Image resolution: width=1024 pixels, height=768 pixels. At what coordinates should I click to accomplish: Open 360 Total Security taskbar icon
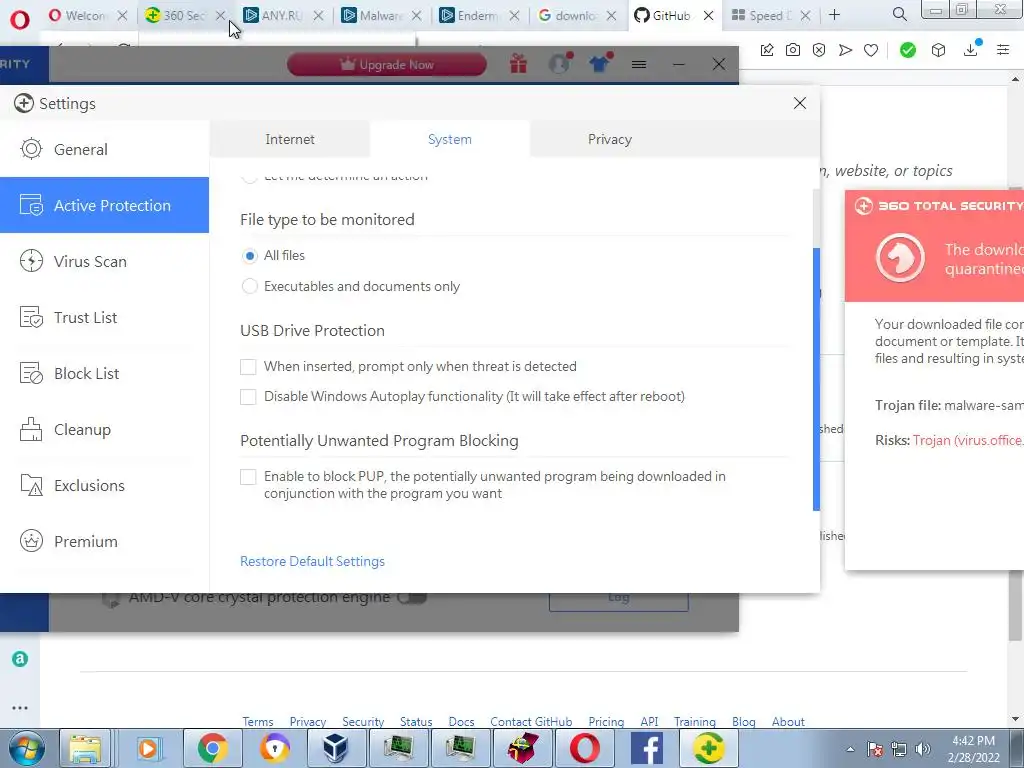point(709,748)
